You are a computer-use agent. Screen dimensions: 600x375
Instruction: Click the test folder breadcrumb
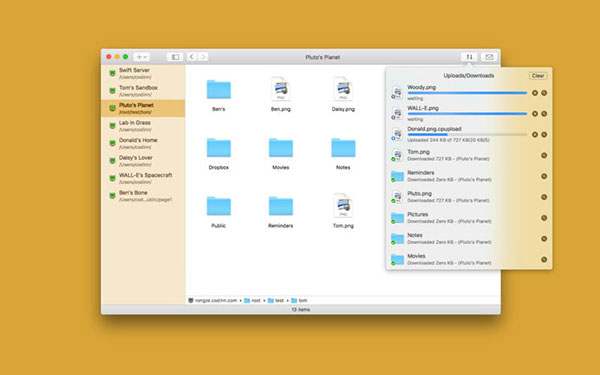coord(276,300)
